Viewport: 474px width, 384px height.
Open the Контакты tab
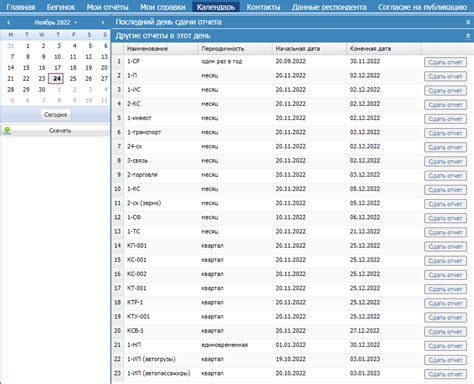[x=263, y=7]
